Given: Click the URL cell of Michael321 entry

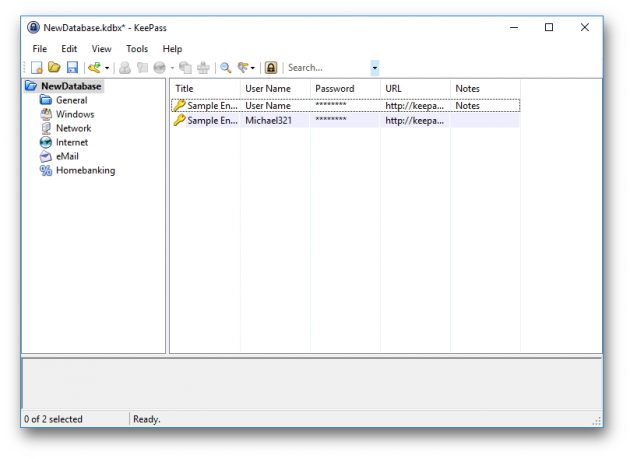Looking at the screenshot, I should point(415,121).
